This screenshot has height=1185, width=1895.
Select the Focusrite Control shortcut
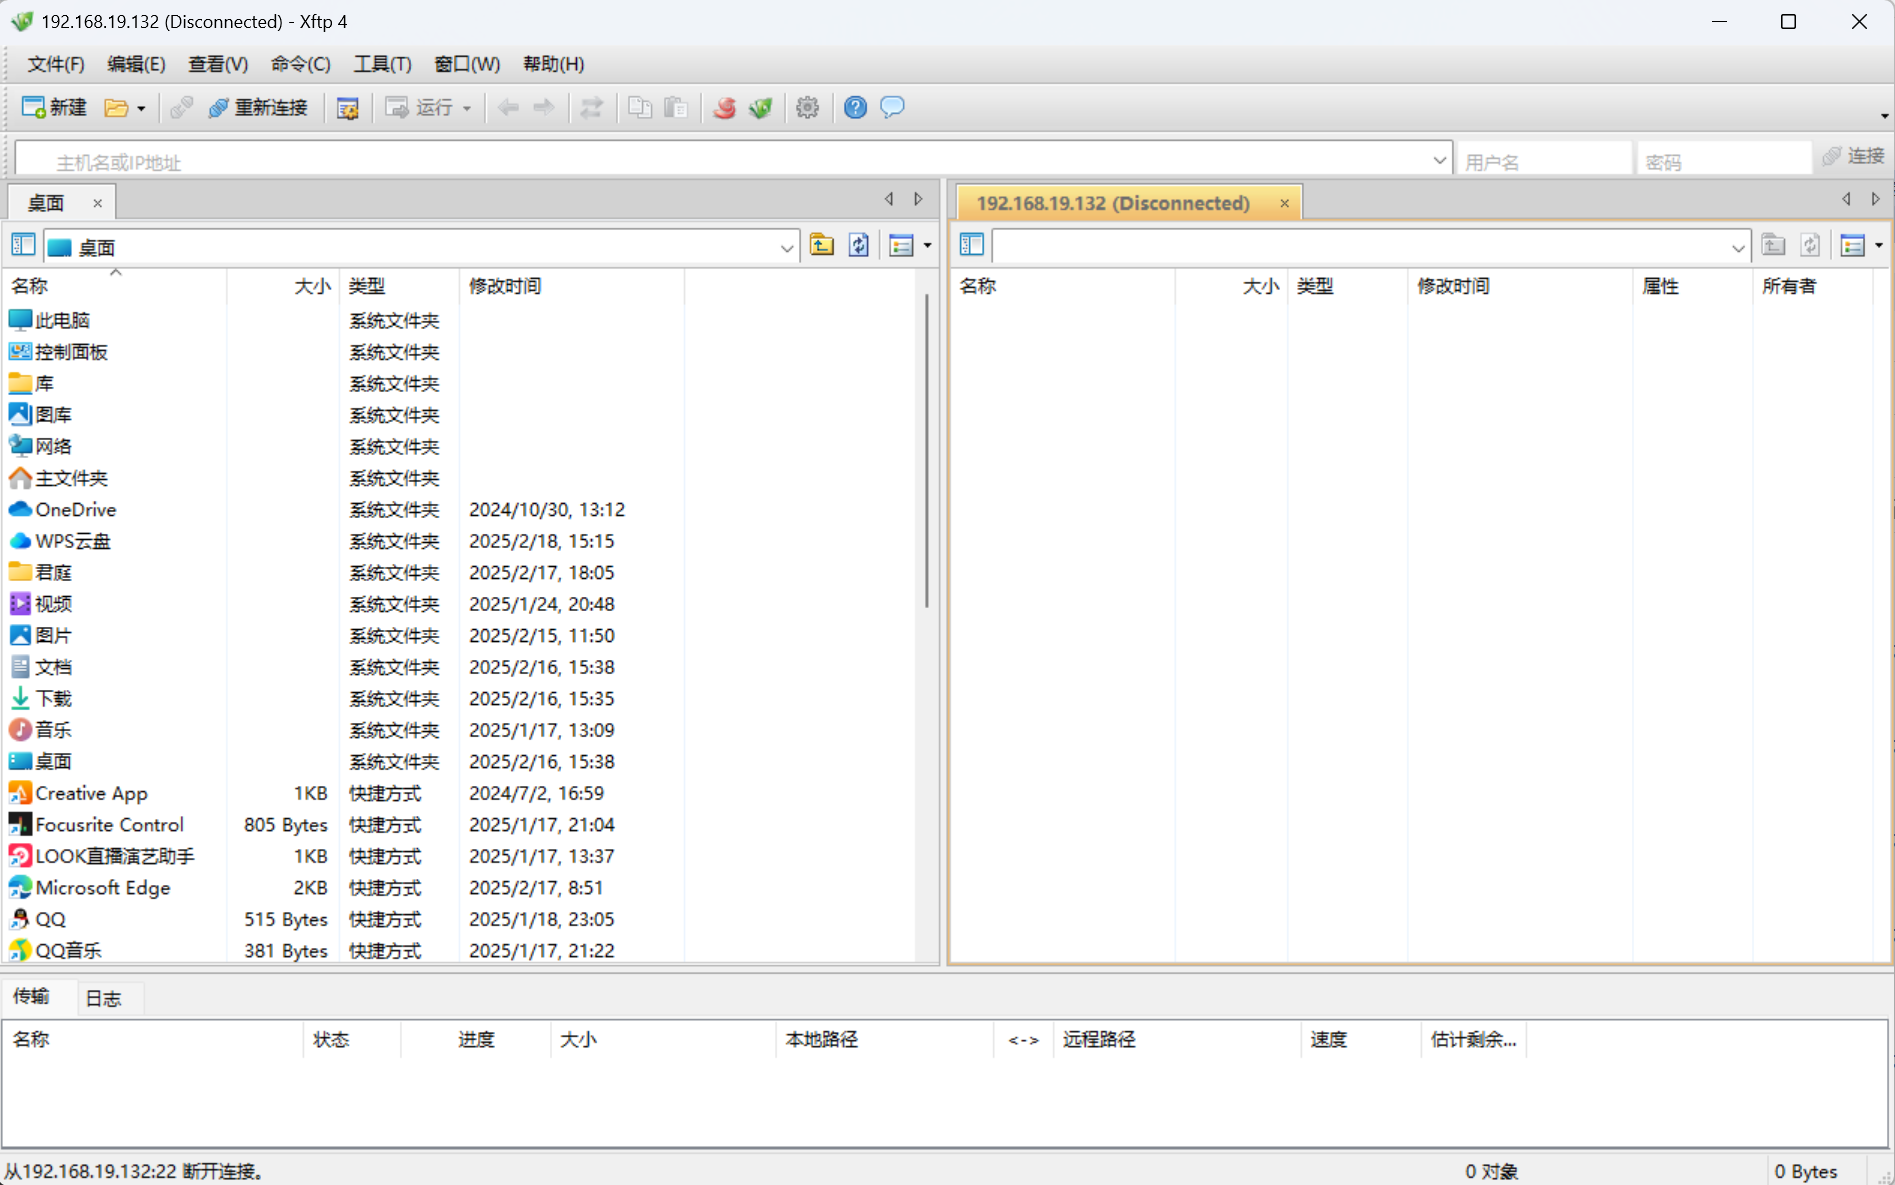pos(345,825)
